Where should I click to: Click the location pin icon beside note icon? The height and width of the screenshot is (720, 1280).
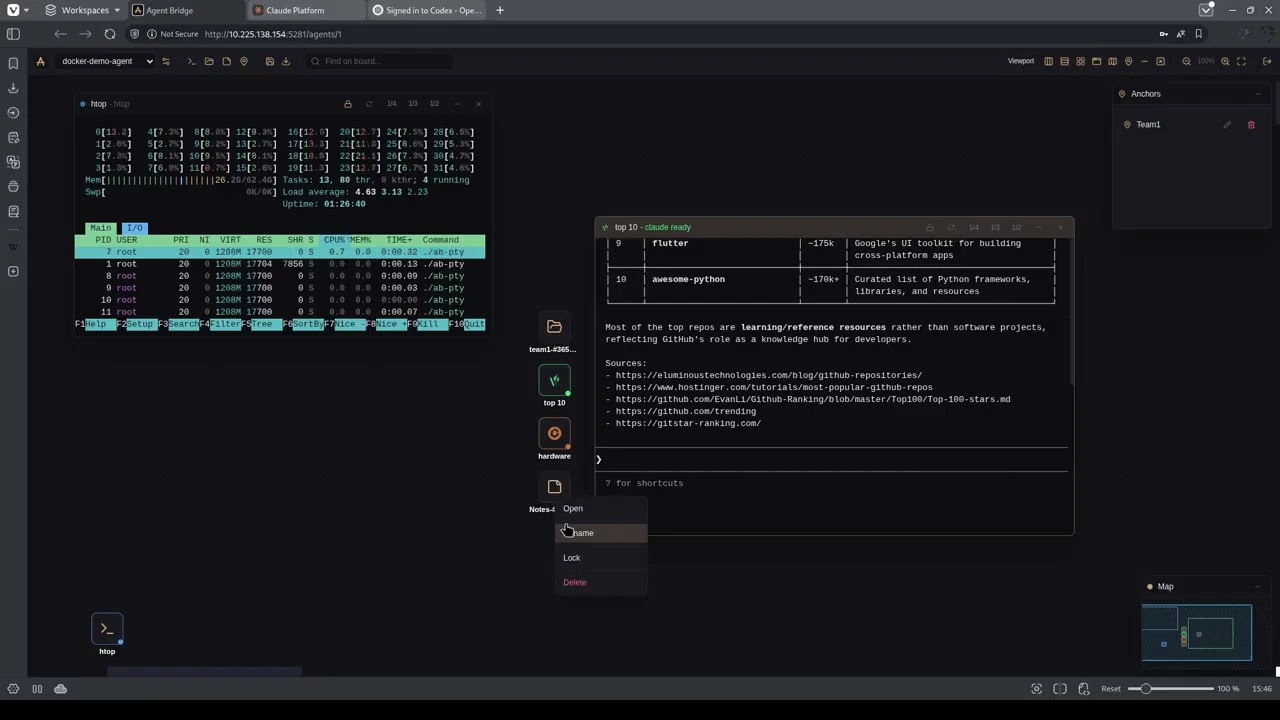(245, 61)
